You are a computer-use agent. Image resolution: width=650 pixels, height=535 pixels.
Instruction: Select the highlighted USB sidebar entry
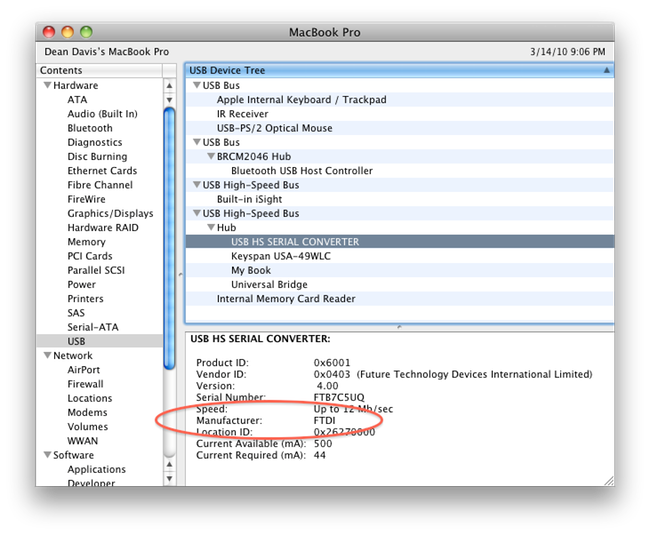tap(99, 341)
